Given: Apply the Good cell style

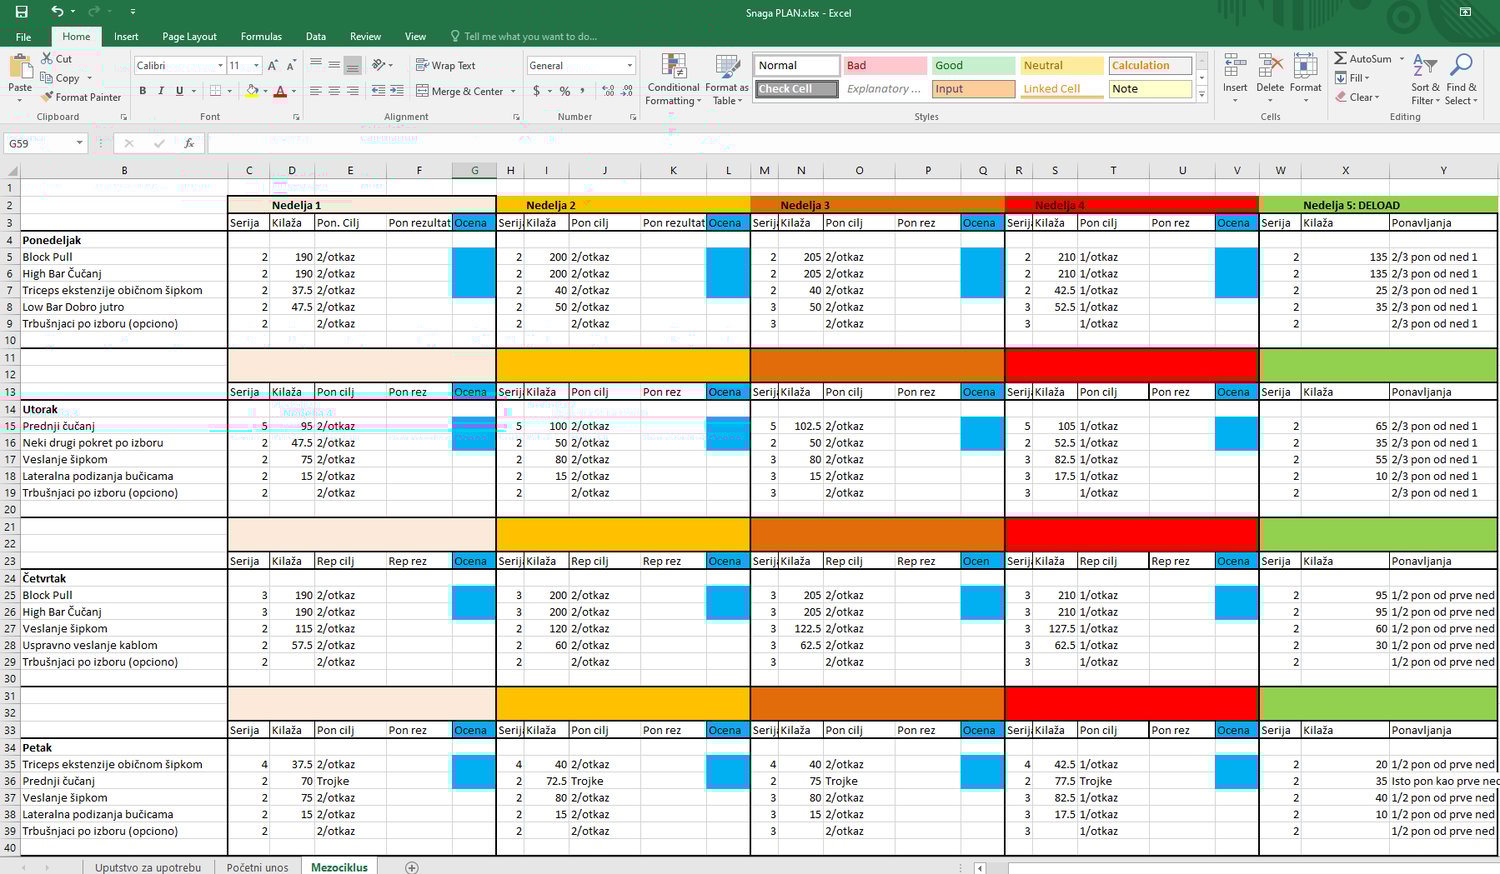Looking at the screenshot, I should click(x=972, y=65).
